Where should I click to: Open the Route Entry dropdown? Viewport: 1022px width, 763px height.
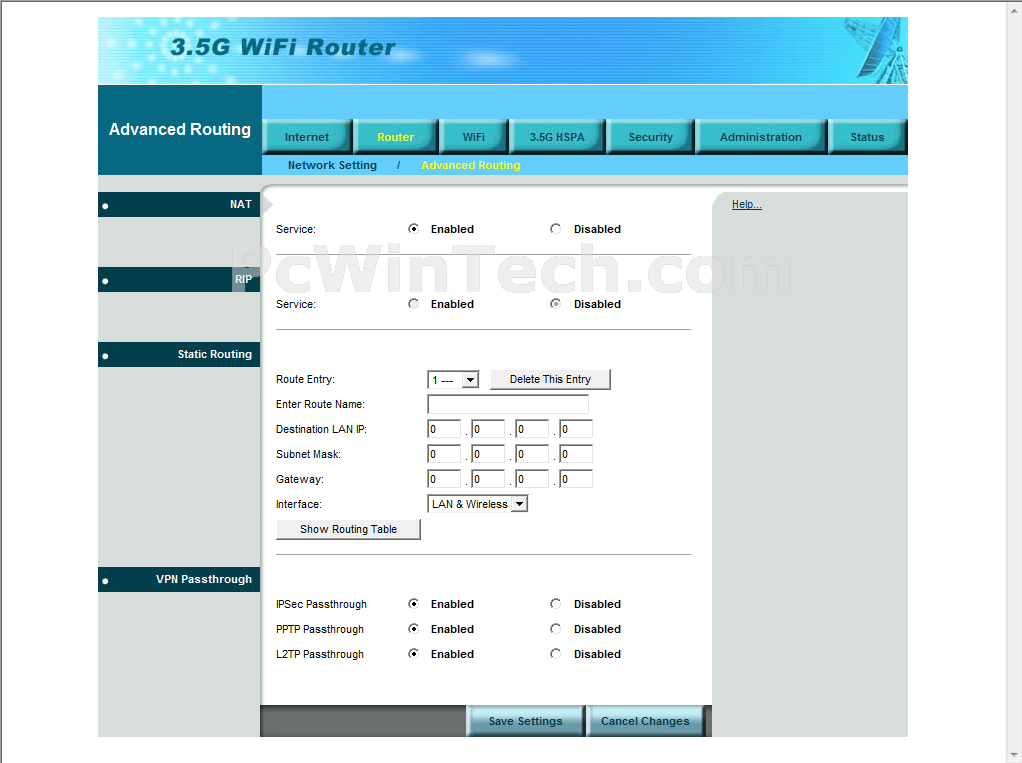(x=453, y=379)
